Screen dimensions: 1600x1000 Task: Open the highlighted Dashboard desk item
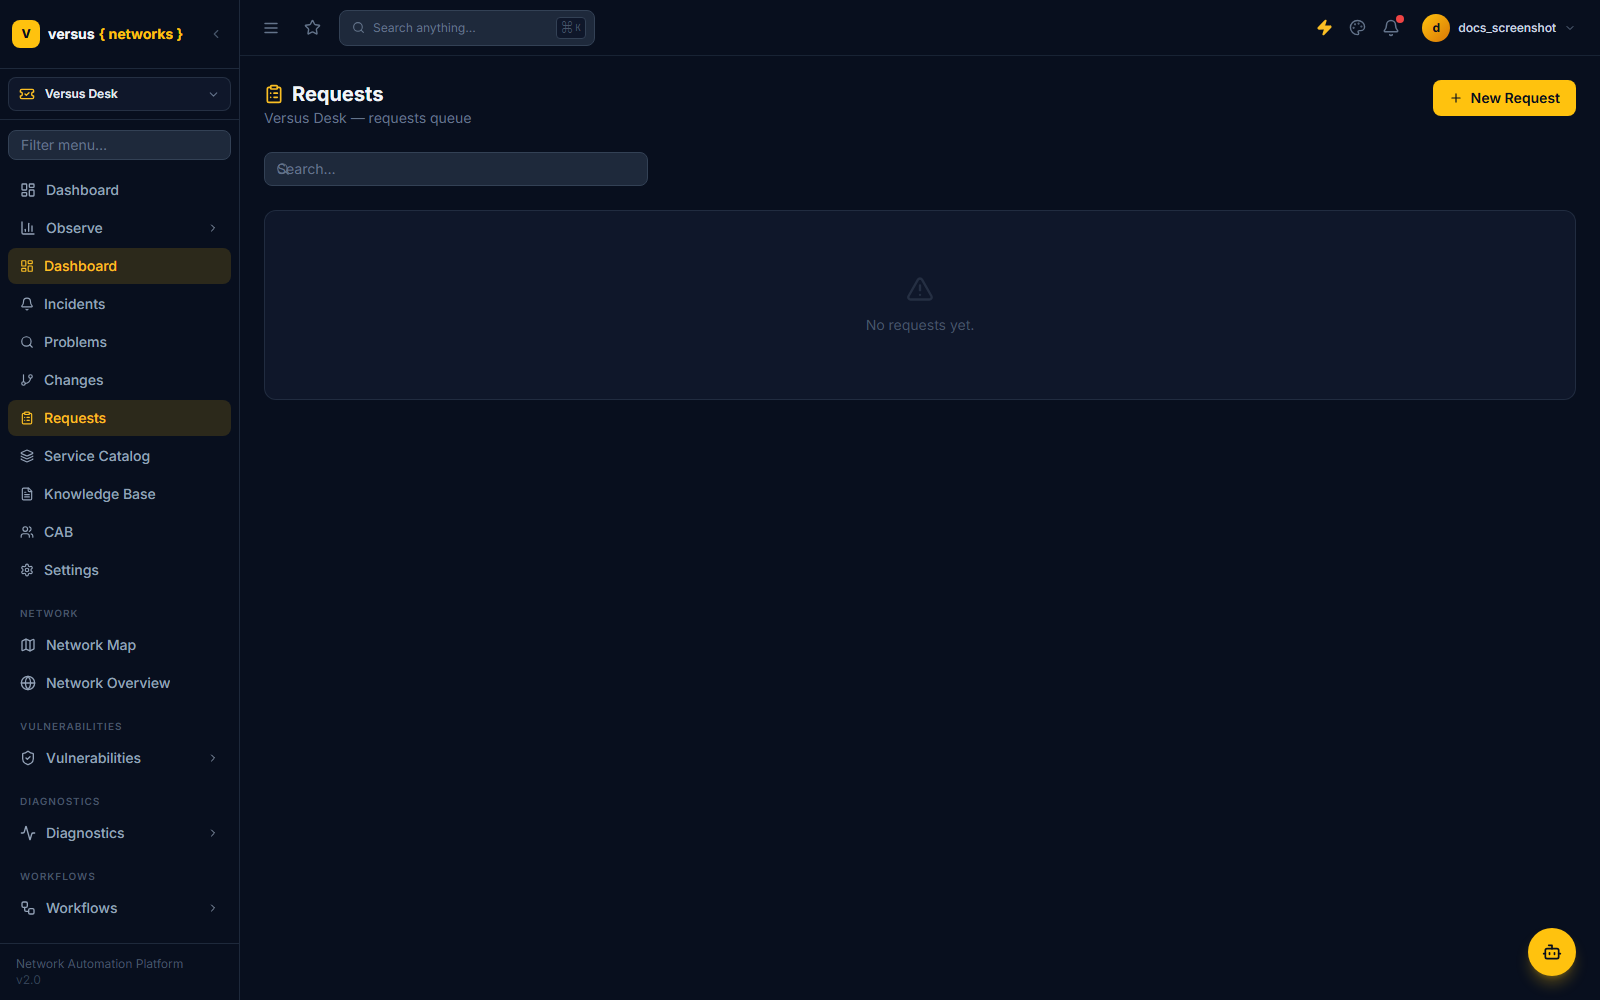[119, 266]
